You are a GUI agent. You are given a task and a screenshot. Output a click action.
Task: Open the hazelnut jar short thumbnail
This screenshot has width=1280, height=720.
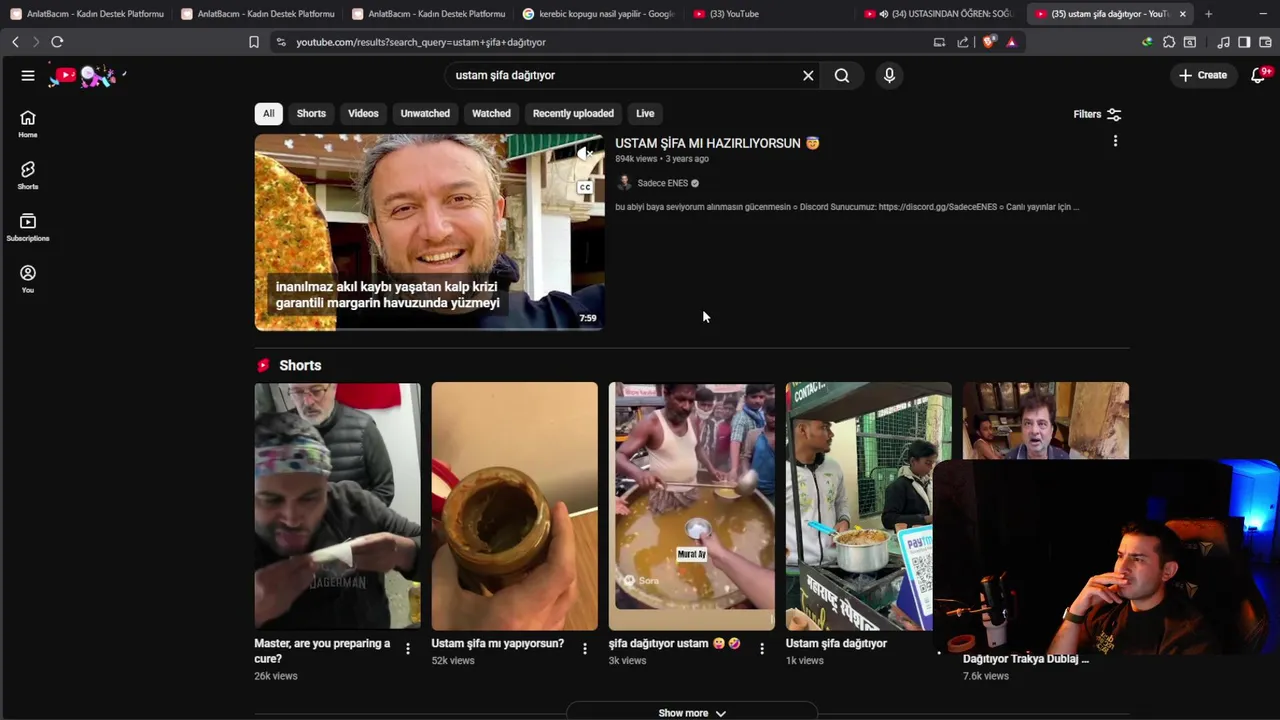coord(514,506)
